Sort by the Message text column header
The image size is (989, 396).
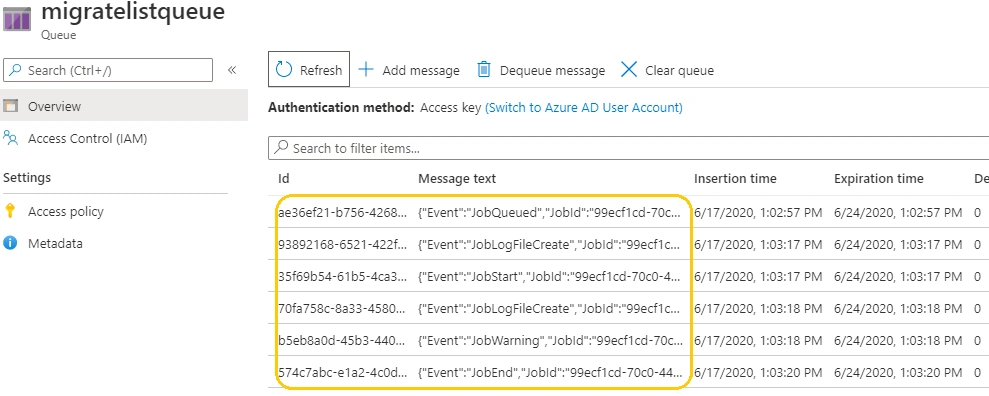pos(457,178)
